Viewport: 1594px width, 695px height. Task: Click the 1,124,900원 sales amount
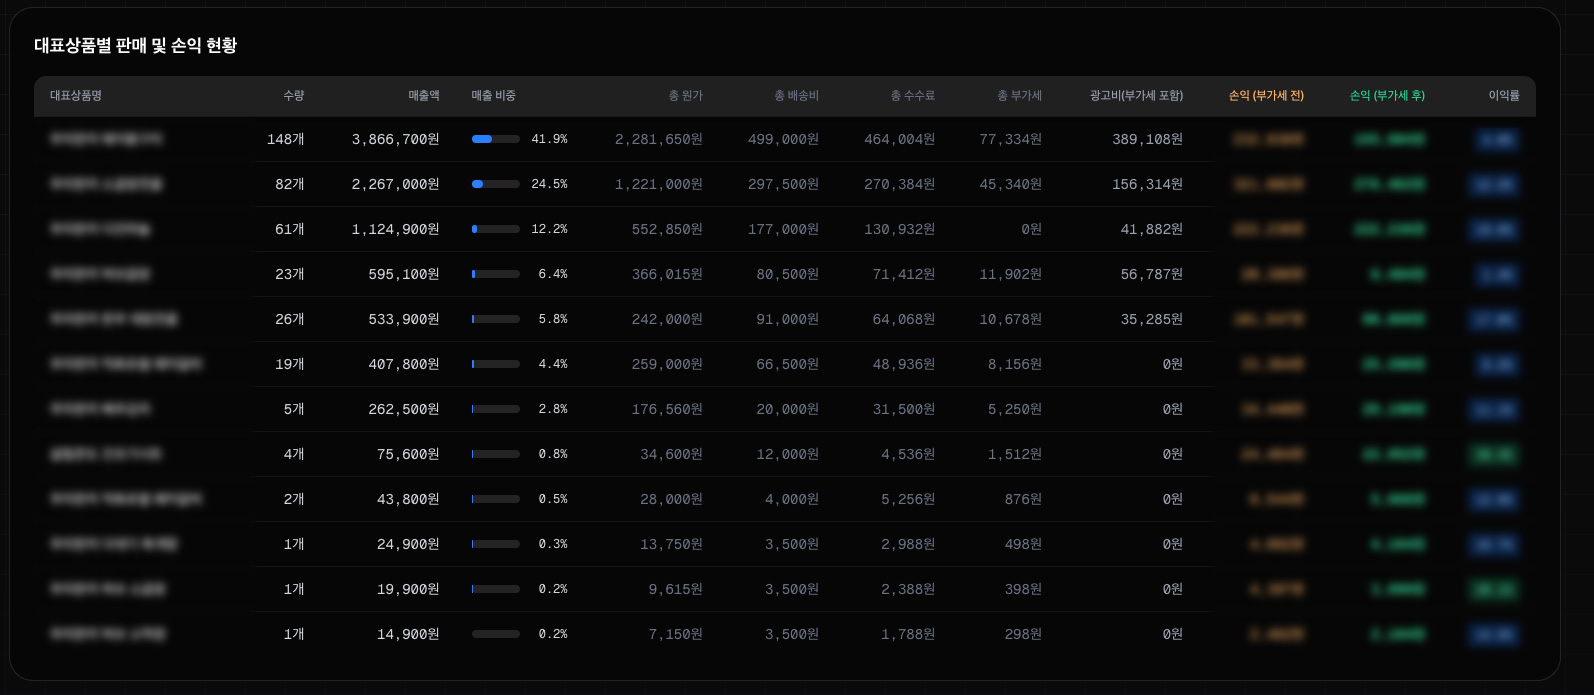click(x=396, y=229)
